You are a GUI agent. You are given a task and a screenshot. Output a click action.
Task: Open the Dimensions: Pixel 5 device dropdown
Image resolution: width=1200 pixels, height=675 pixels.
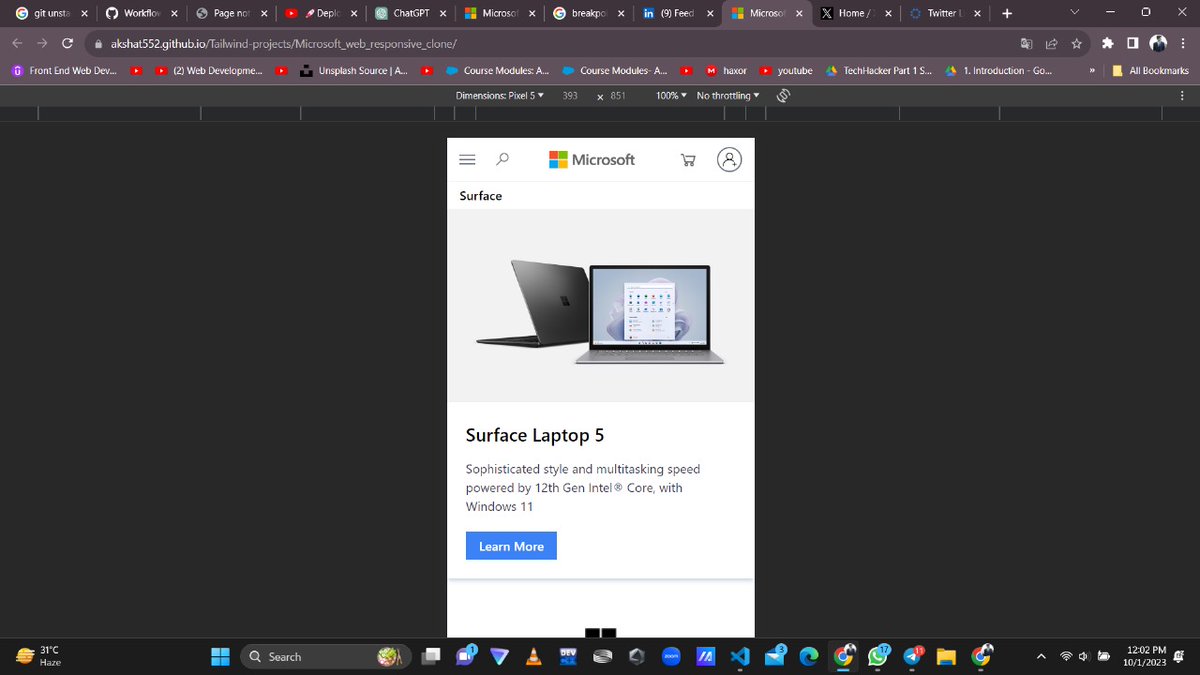tap(499, 96)
